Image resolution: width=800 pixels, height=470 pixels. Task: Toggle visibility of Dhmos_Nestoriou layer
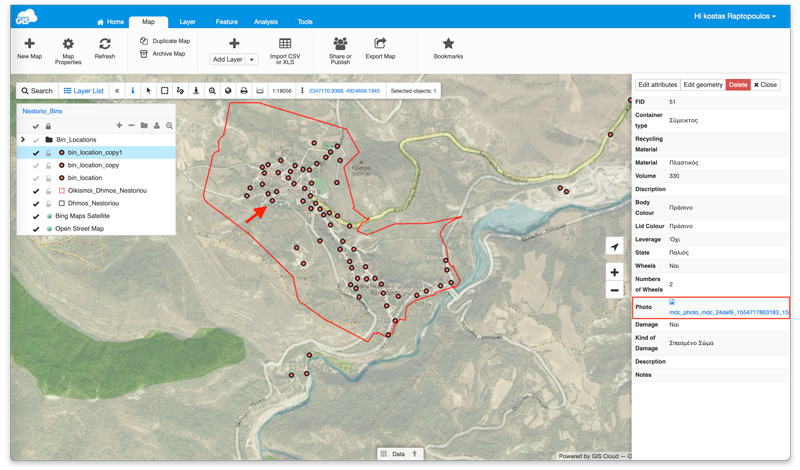click(36, 203)
